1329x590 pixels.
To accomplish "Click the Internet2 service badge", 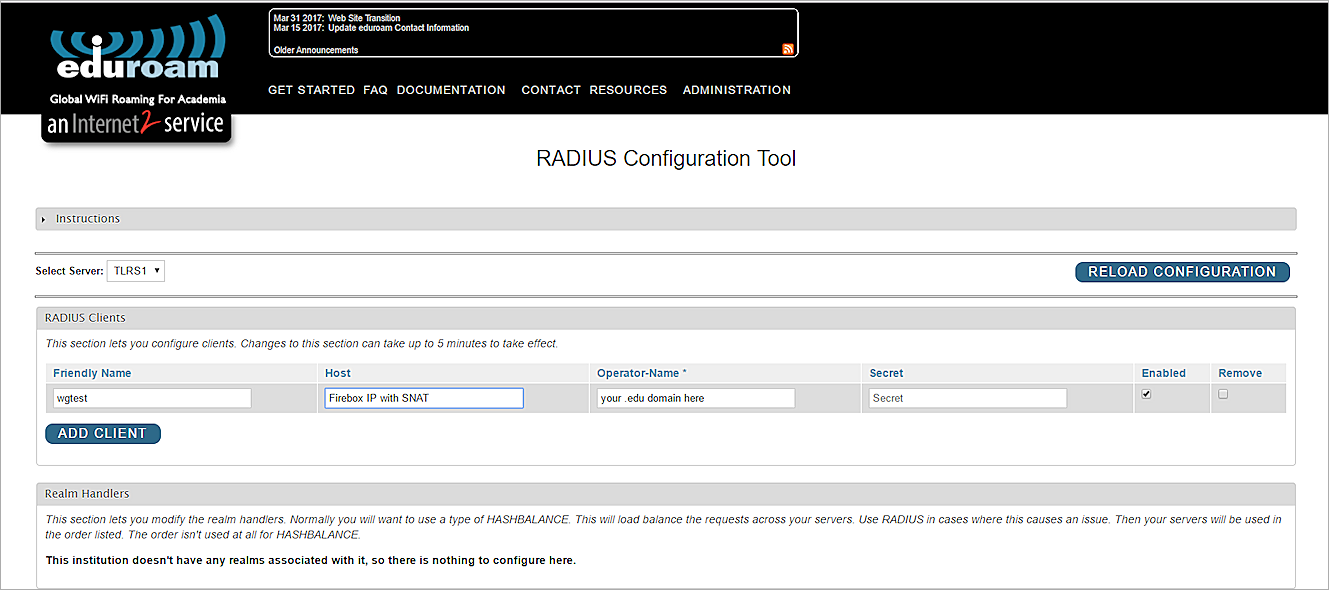I will pos(137,126).
